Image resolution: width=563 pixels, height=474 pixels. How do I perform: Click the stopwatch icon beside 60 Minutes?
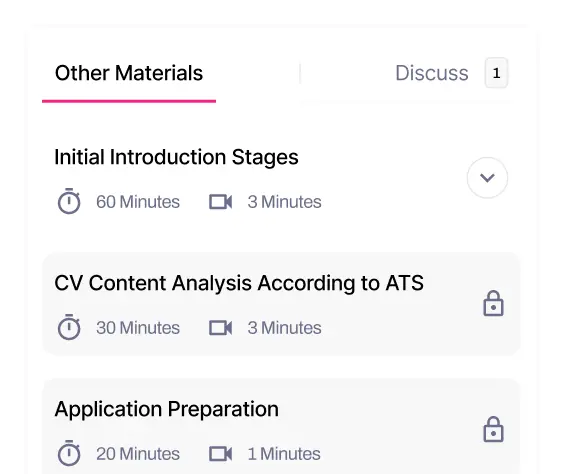click(x=69, y=201)
